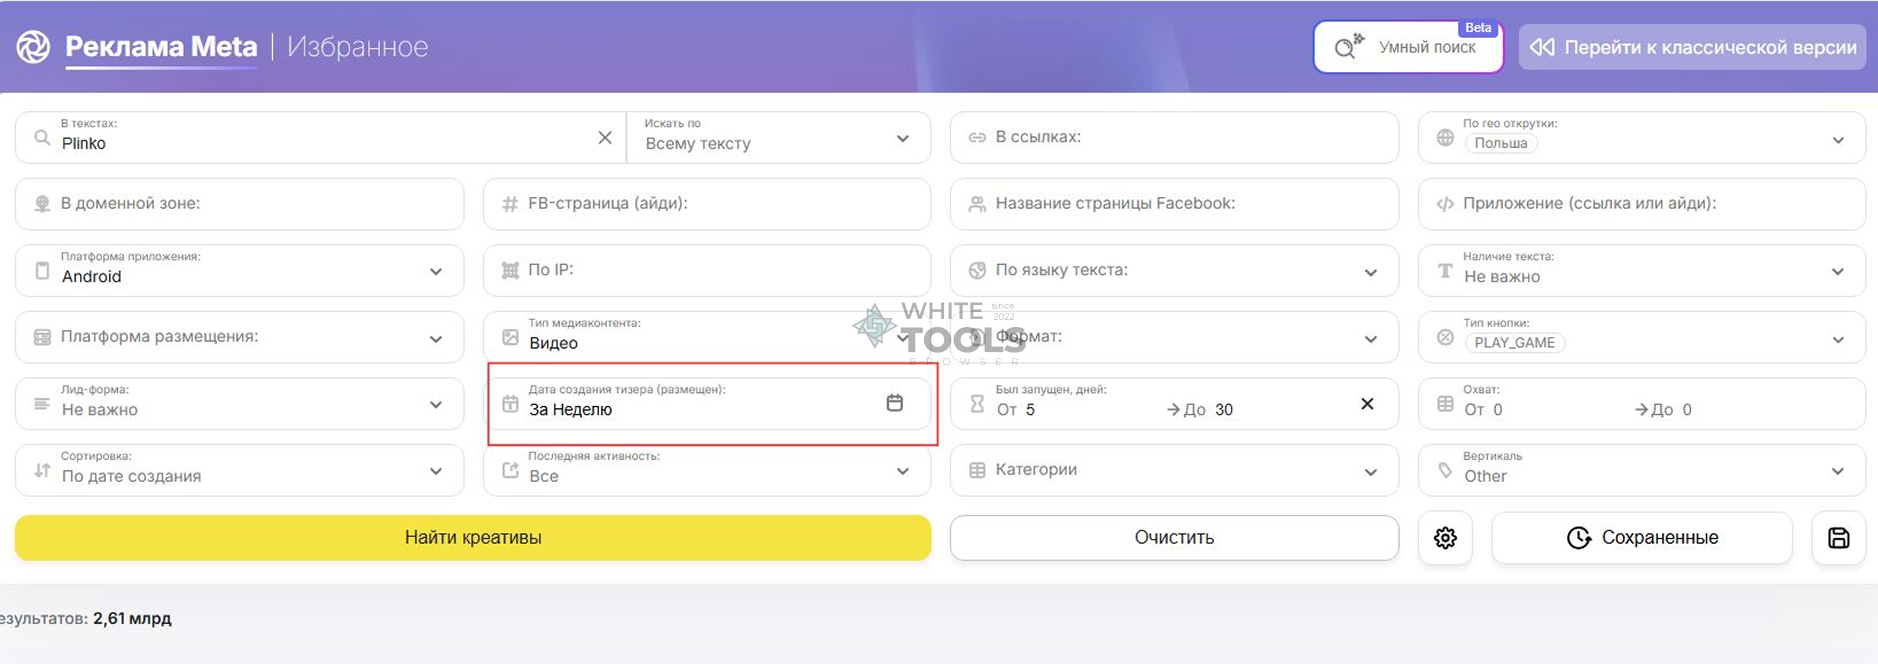
Task: Expand the PLAY_GAME button type dropdown
Action: click(x=1838, y=340)
